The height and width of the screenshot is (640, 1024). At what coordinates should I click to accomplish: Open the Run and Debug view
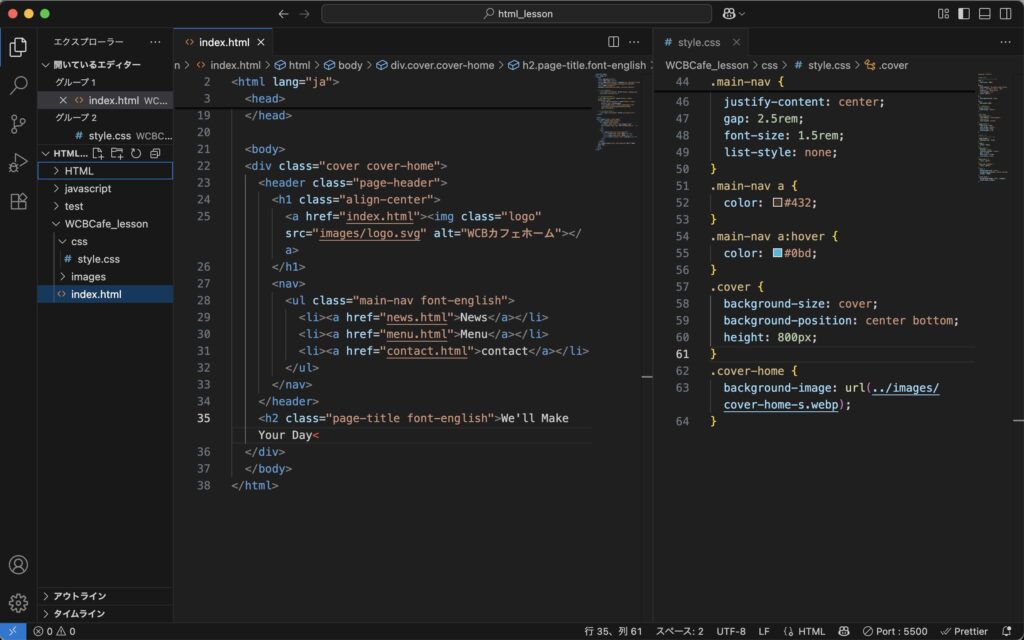tap(18, 163)
